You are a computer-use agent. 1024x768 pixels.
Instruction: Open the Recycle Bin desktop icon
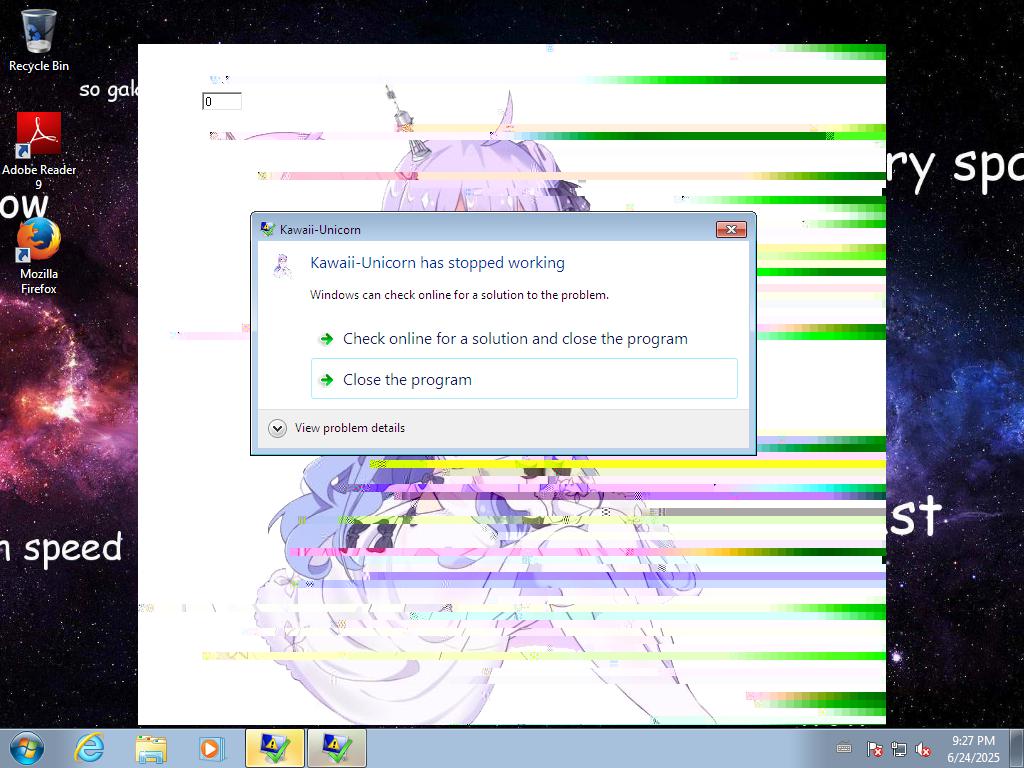(x=39, y=40)
